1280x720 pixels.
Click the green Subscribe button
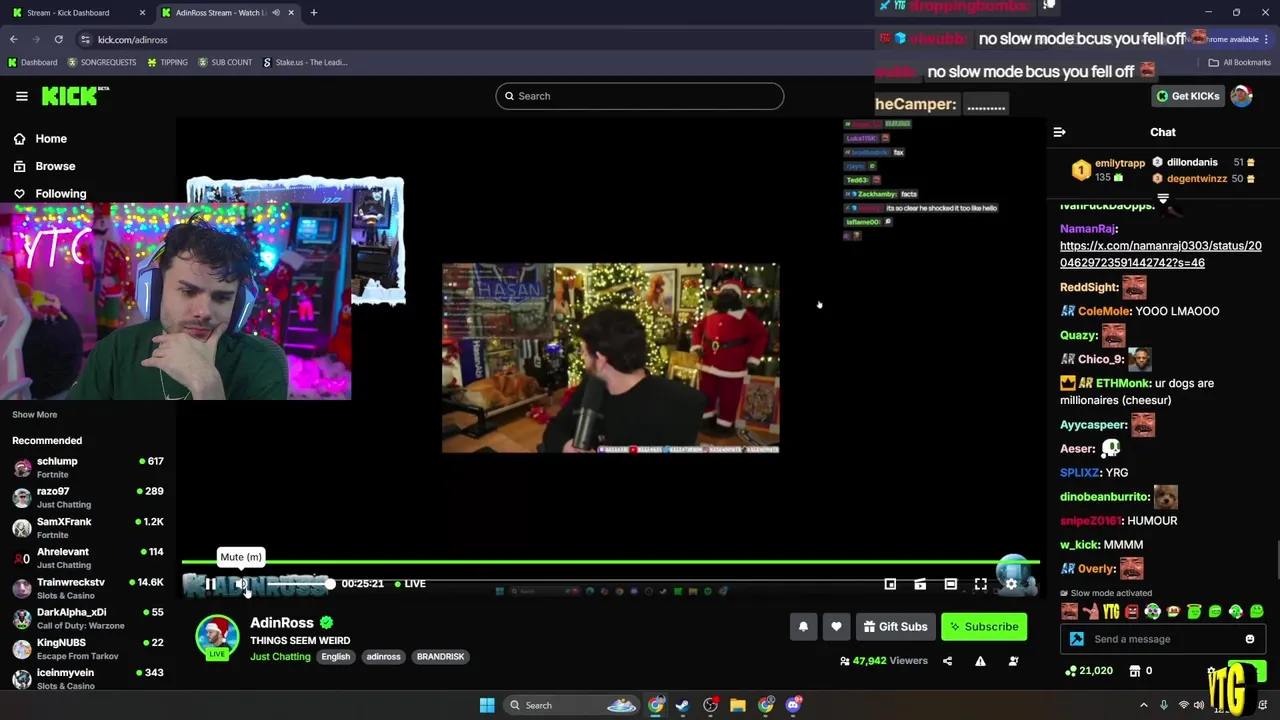pos(984,627)
